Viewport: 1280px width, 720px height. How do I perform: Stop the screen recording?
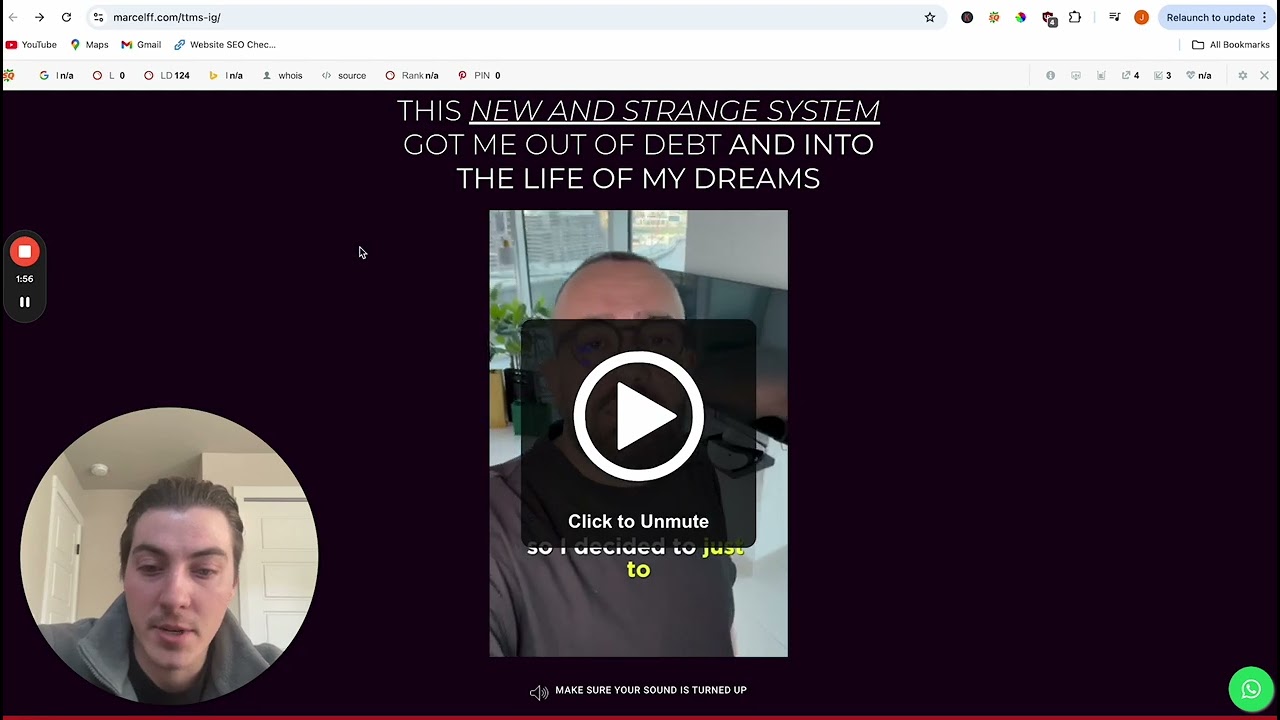pos(24,252)
